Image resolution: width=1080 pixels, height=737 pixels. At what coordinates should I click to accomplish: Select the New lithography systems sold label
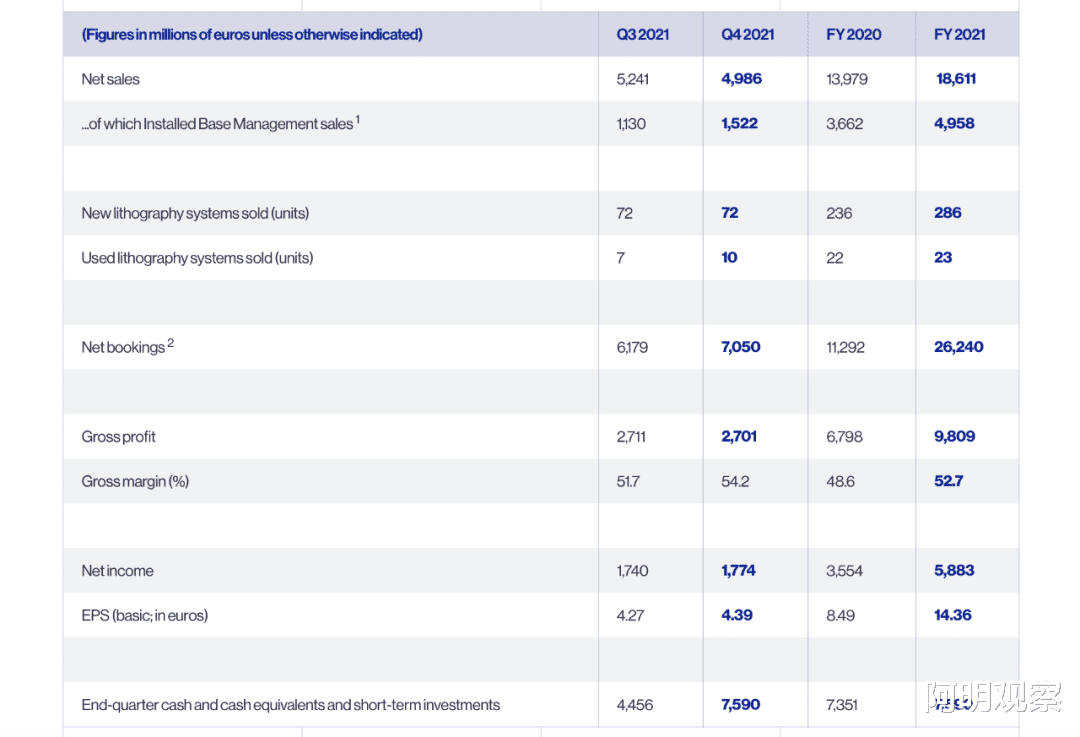[195, 213]
